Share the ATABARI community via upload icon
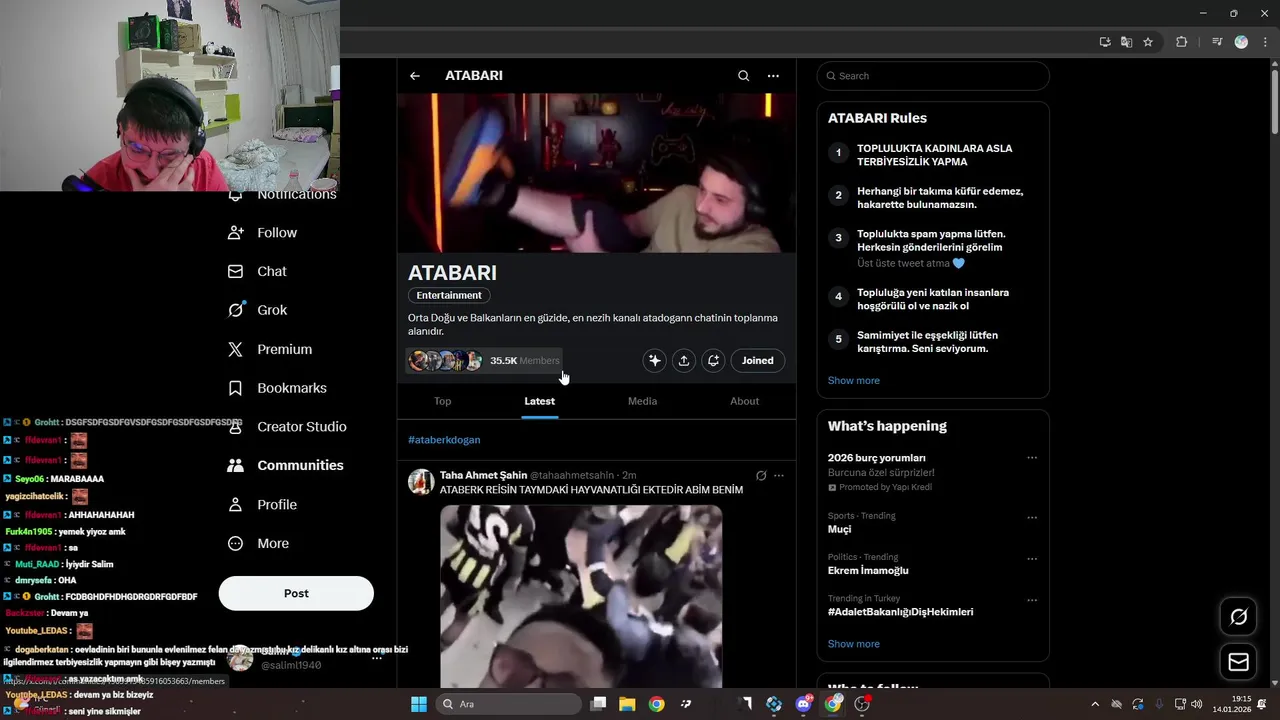 pos(684,360)
